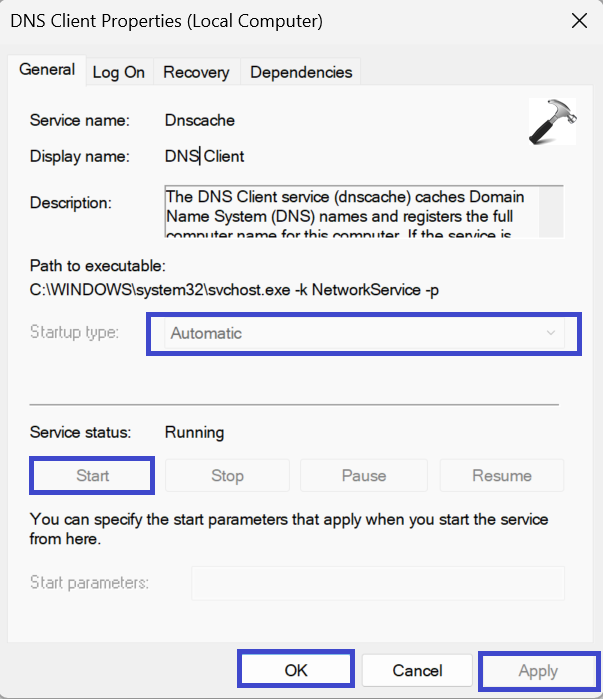Screen dimensions: 603x699
Task: Click the DNS Client display name text
Action: tap(205, 156)
